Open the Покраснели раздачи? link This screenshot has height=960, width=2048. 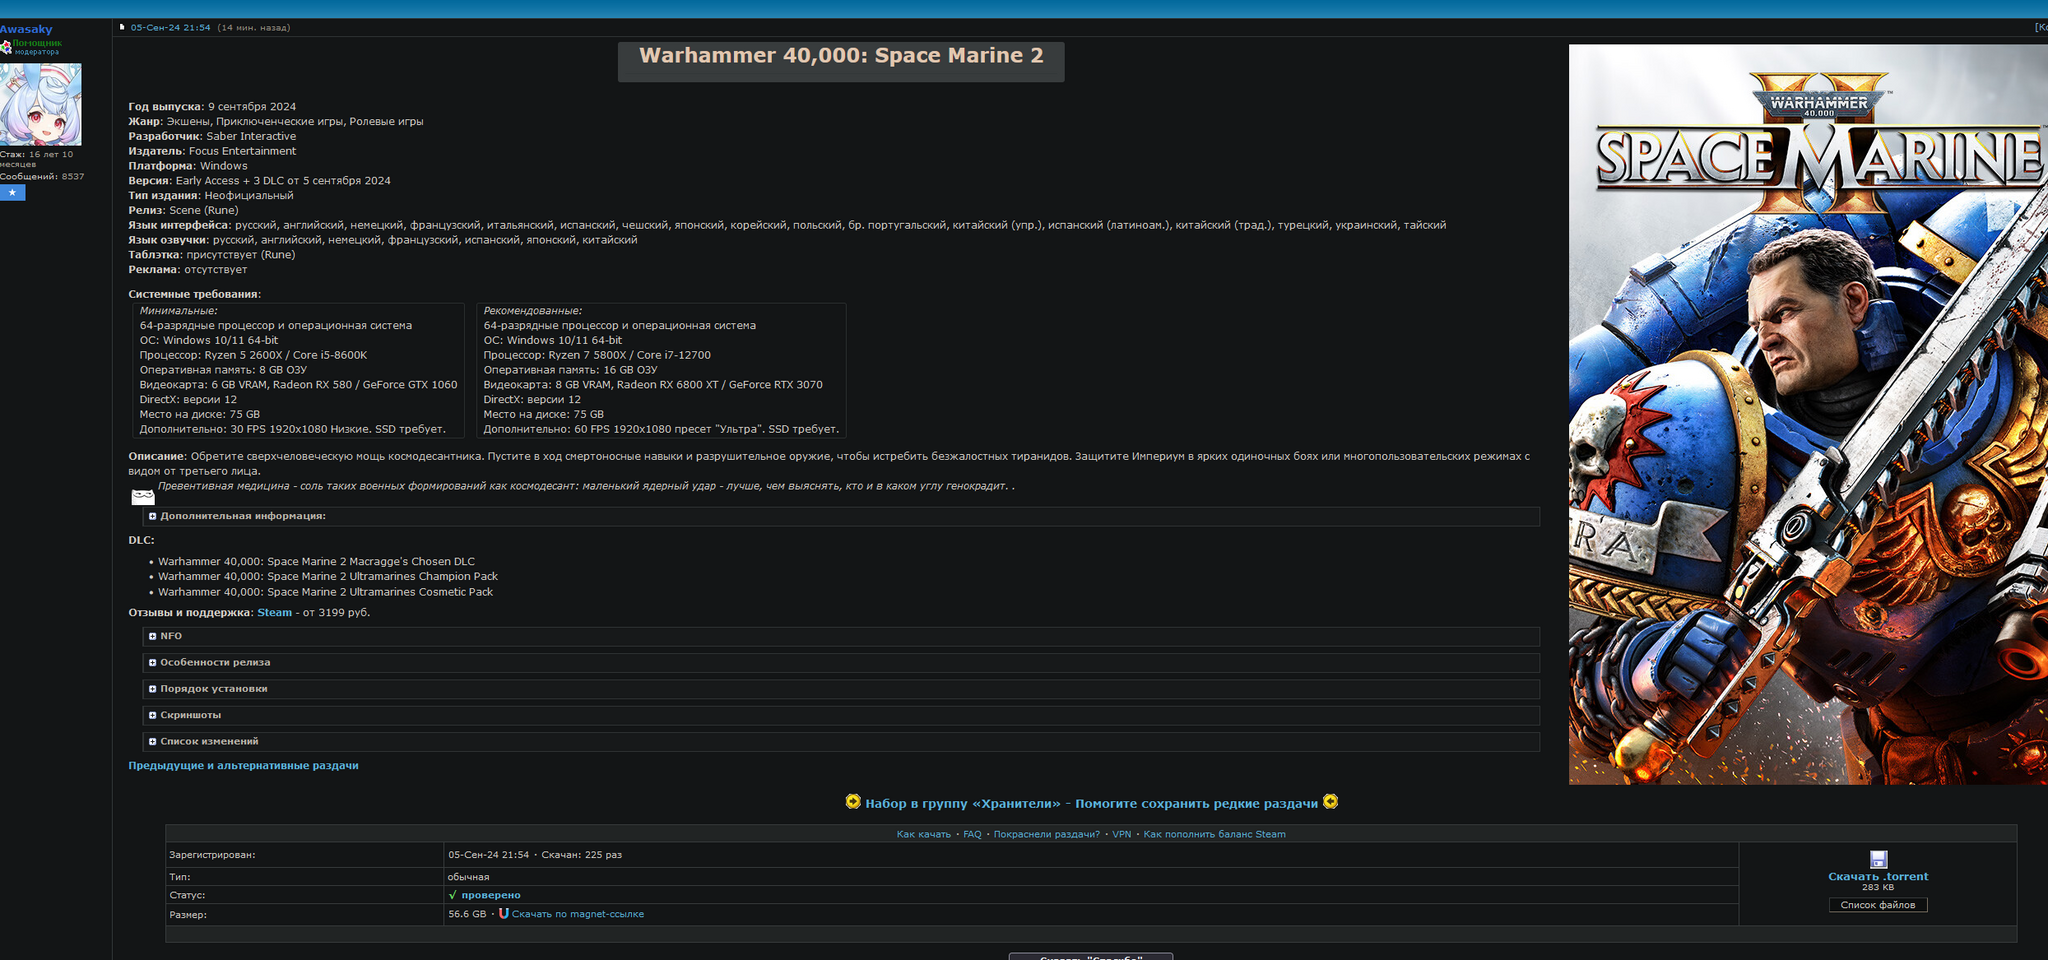coord(1046,834)
